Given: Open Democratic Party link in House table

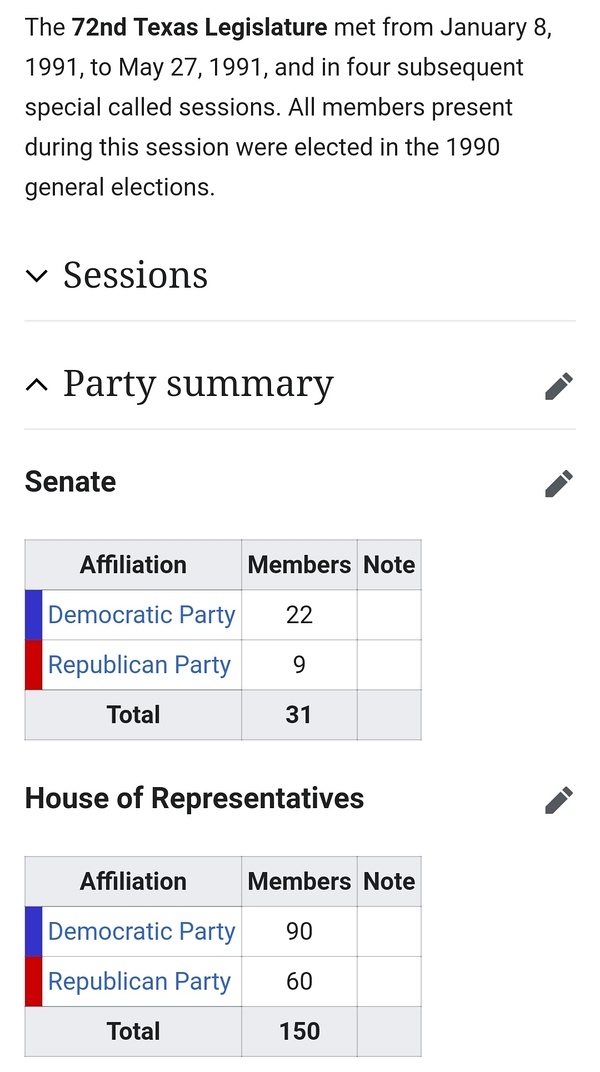Looking at the screenshot, I should pyautogui.click(x=141, y=932).
